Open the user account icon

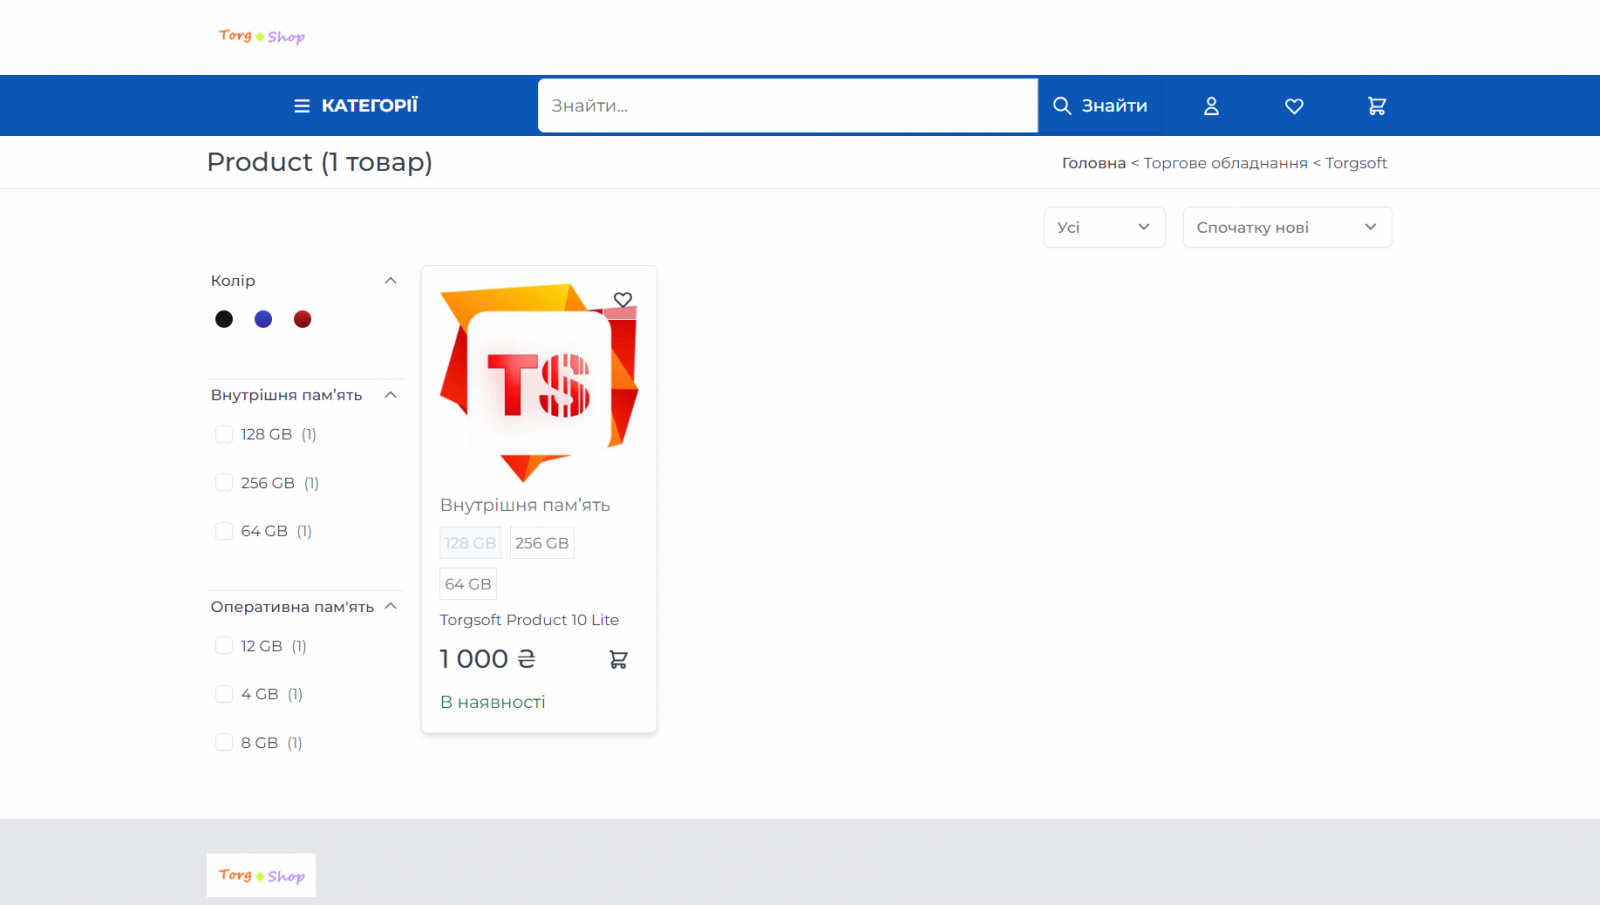pyautogui.click(x=1211, y=106)
